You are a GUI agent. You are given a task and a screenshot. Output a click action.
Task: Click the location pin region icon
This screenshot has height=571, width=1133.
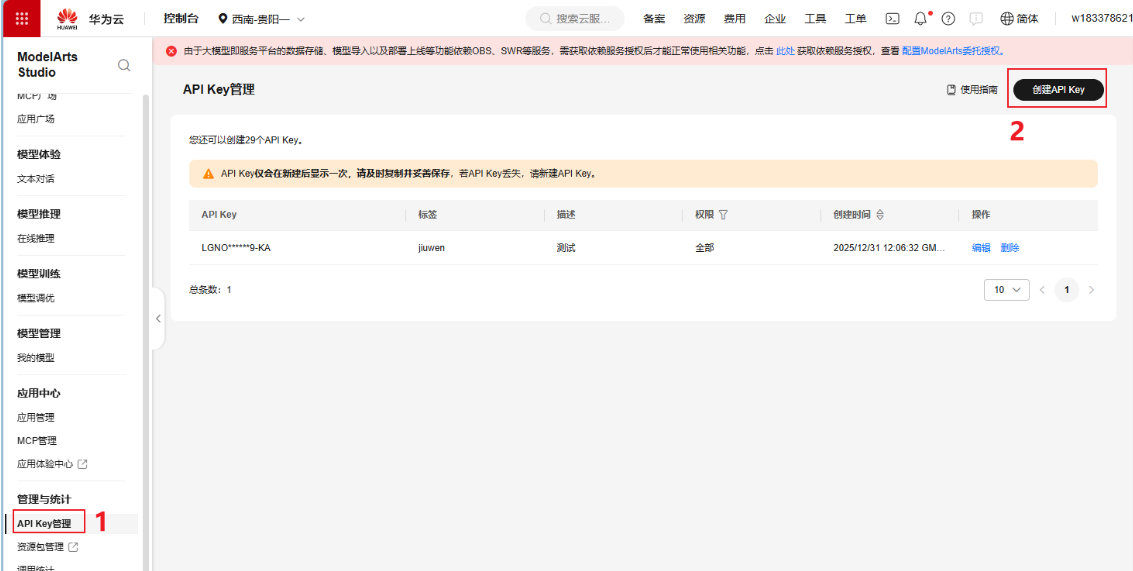(x=223, y=19)
